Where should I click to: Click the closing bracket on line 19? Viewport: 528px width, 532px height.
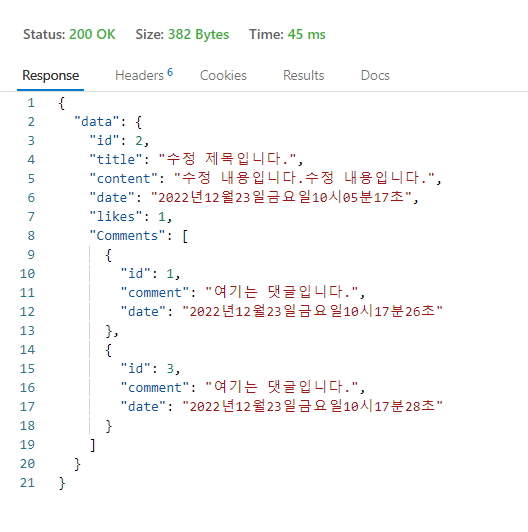pos(93,445)
